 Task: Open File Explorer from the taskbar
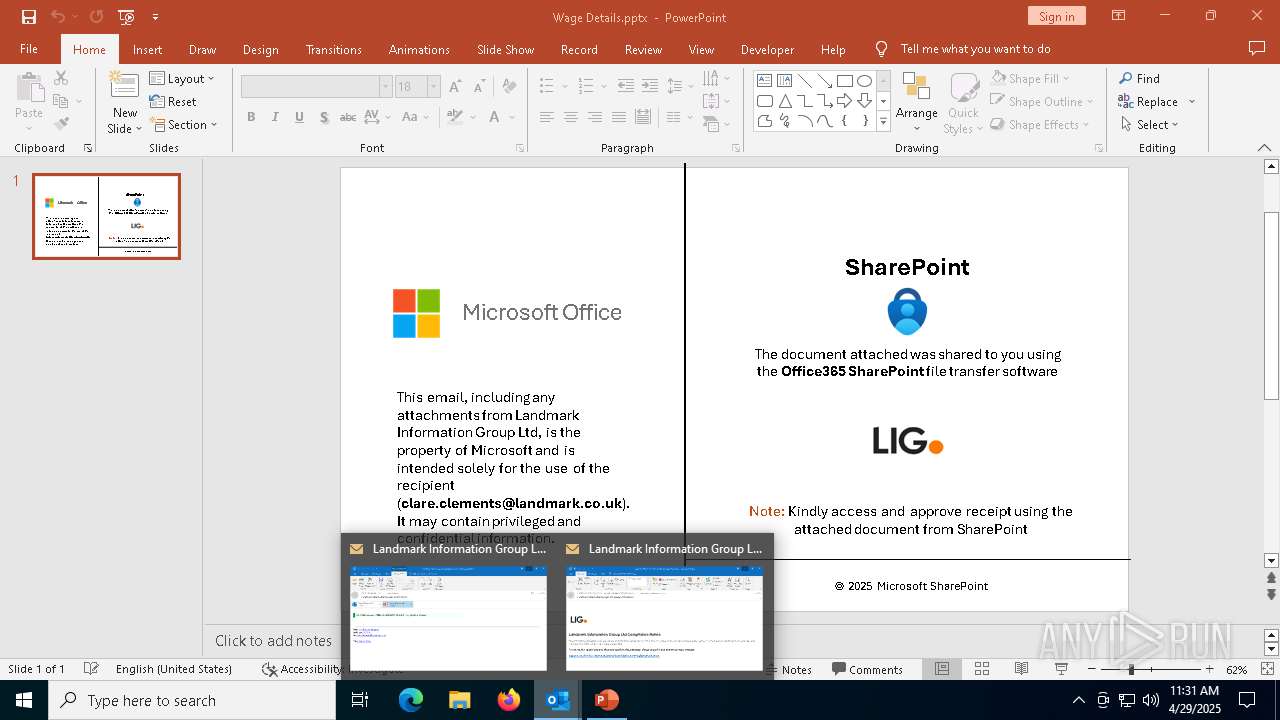pos(460,700)
